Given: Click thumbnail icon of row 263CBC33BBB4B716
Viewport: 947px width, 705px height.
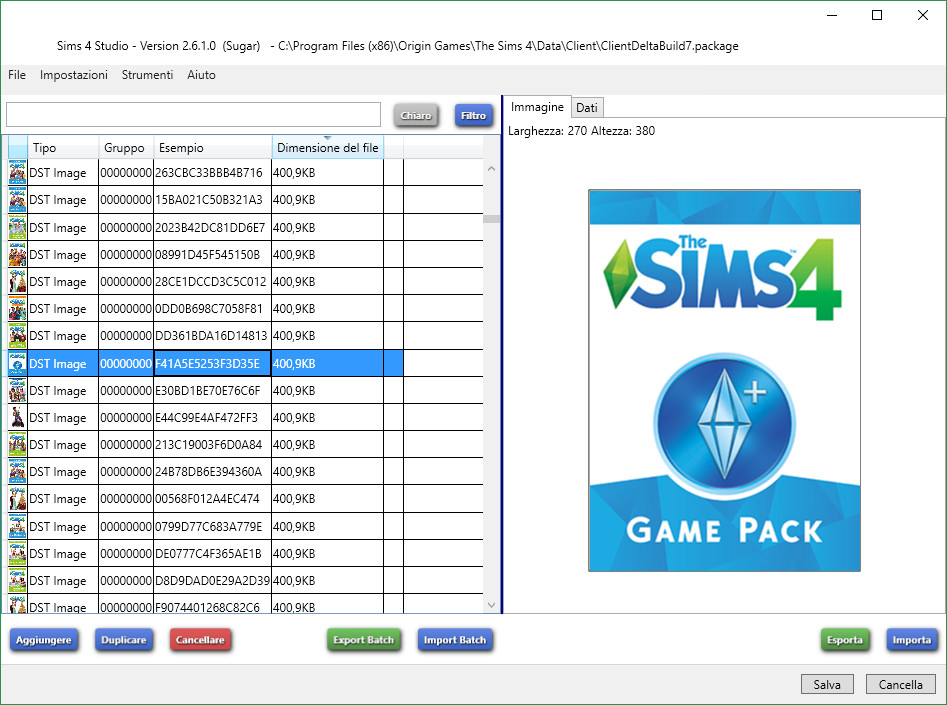Looking at the screenshot, I should 17,173.
